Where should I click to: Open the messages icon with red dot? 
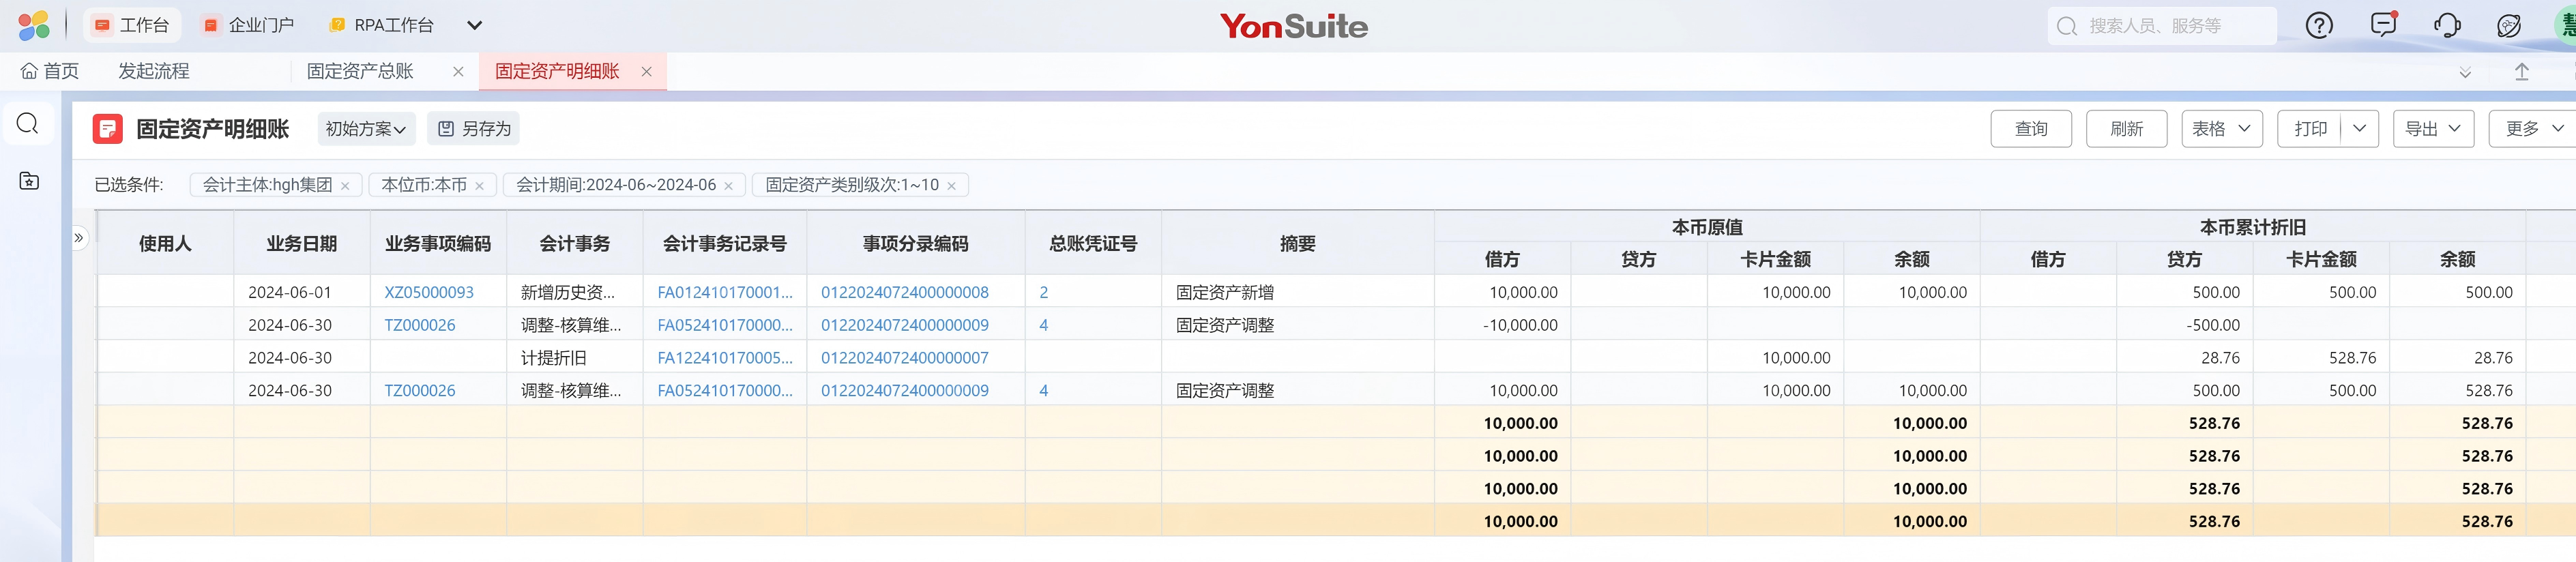click(2384, 25)
